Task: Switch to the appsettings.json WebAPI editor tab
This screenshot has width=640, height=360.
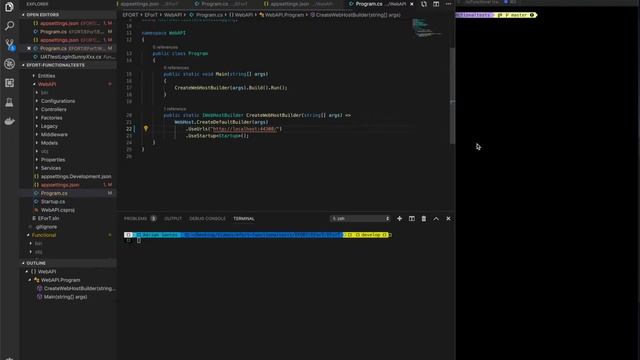Action: coord(298,4)
